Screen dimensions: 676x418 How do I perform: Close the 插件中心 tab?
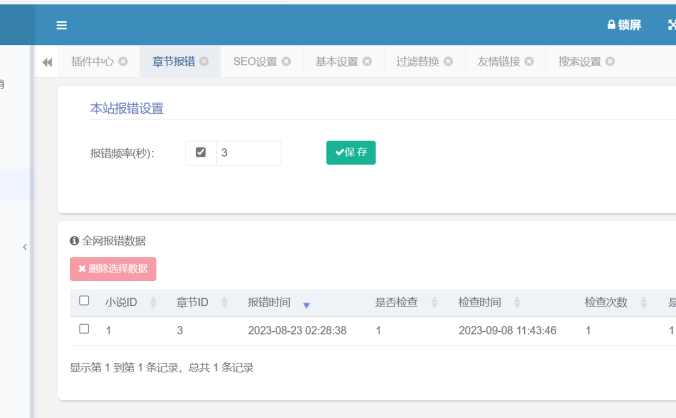(123, 62)
